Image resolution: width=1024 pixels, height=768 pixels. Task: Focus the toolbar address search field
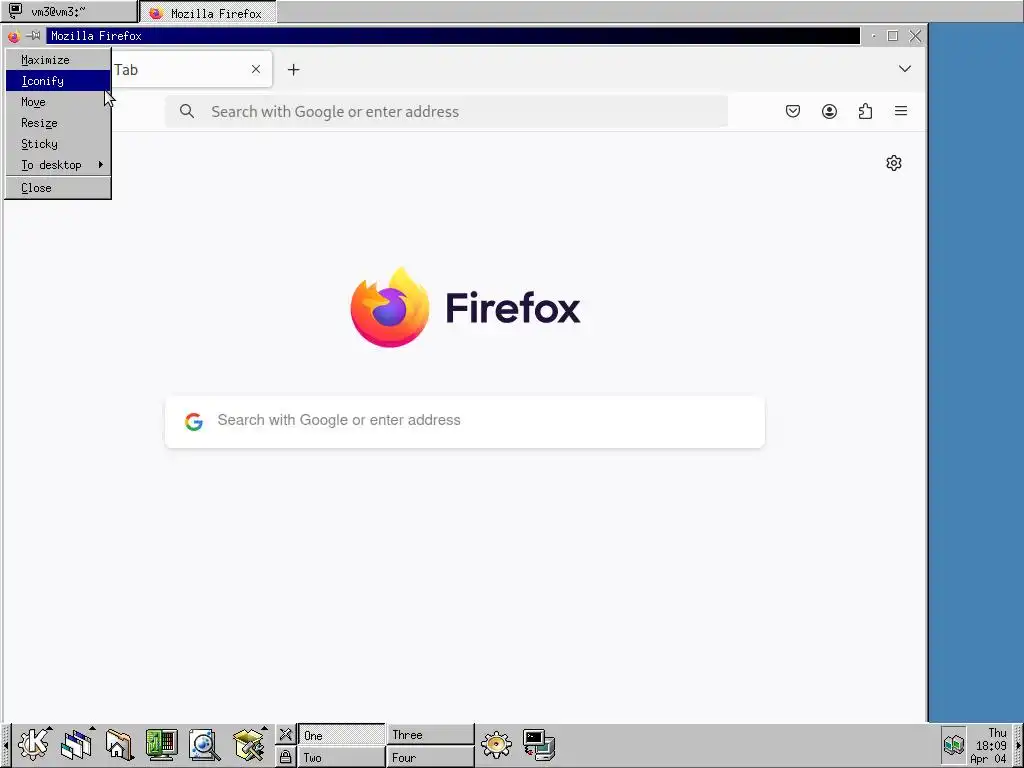tap(447, 111)
